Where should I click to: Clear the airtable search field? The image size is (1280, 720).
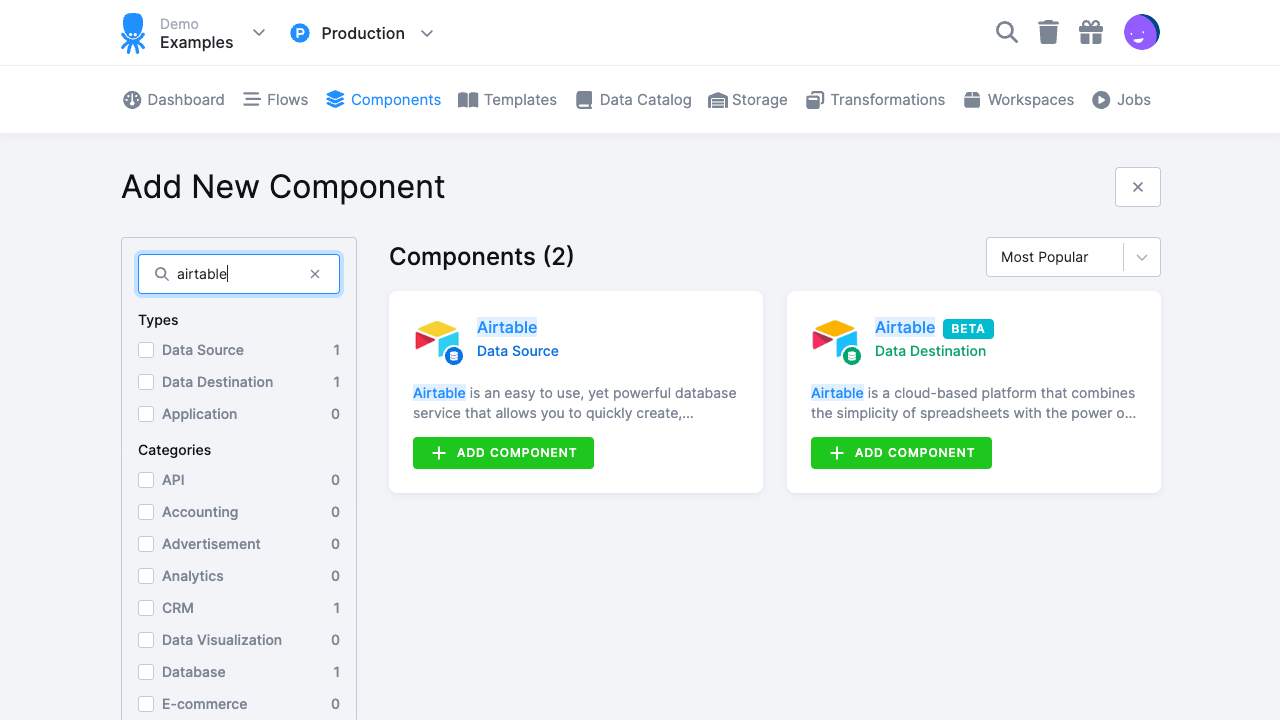click(315, 273)
